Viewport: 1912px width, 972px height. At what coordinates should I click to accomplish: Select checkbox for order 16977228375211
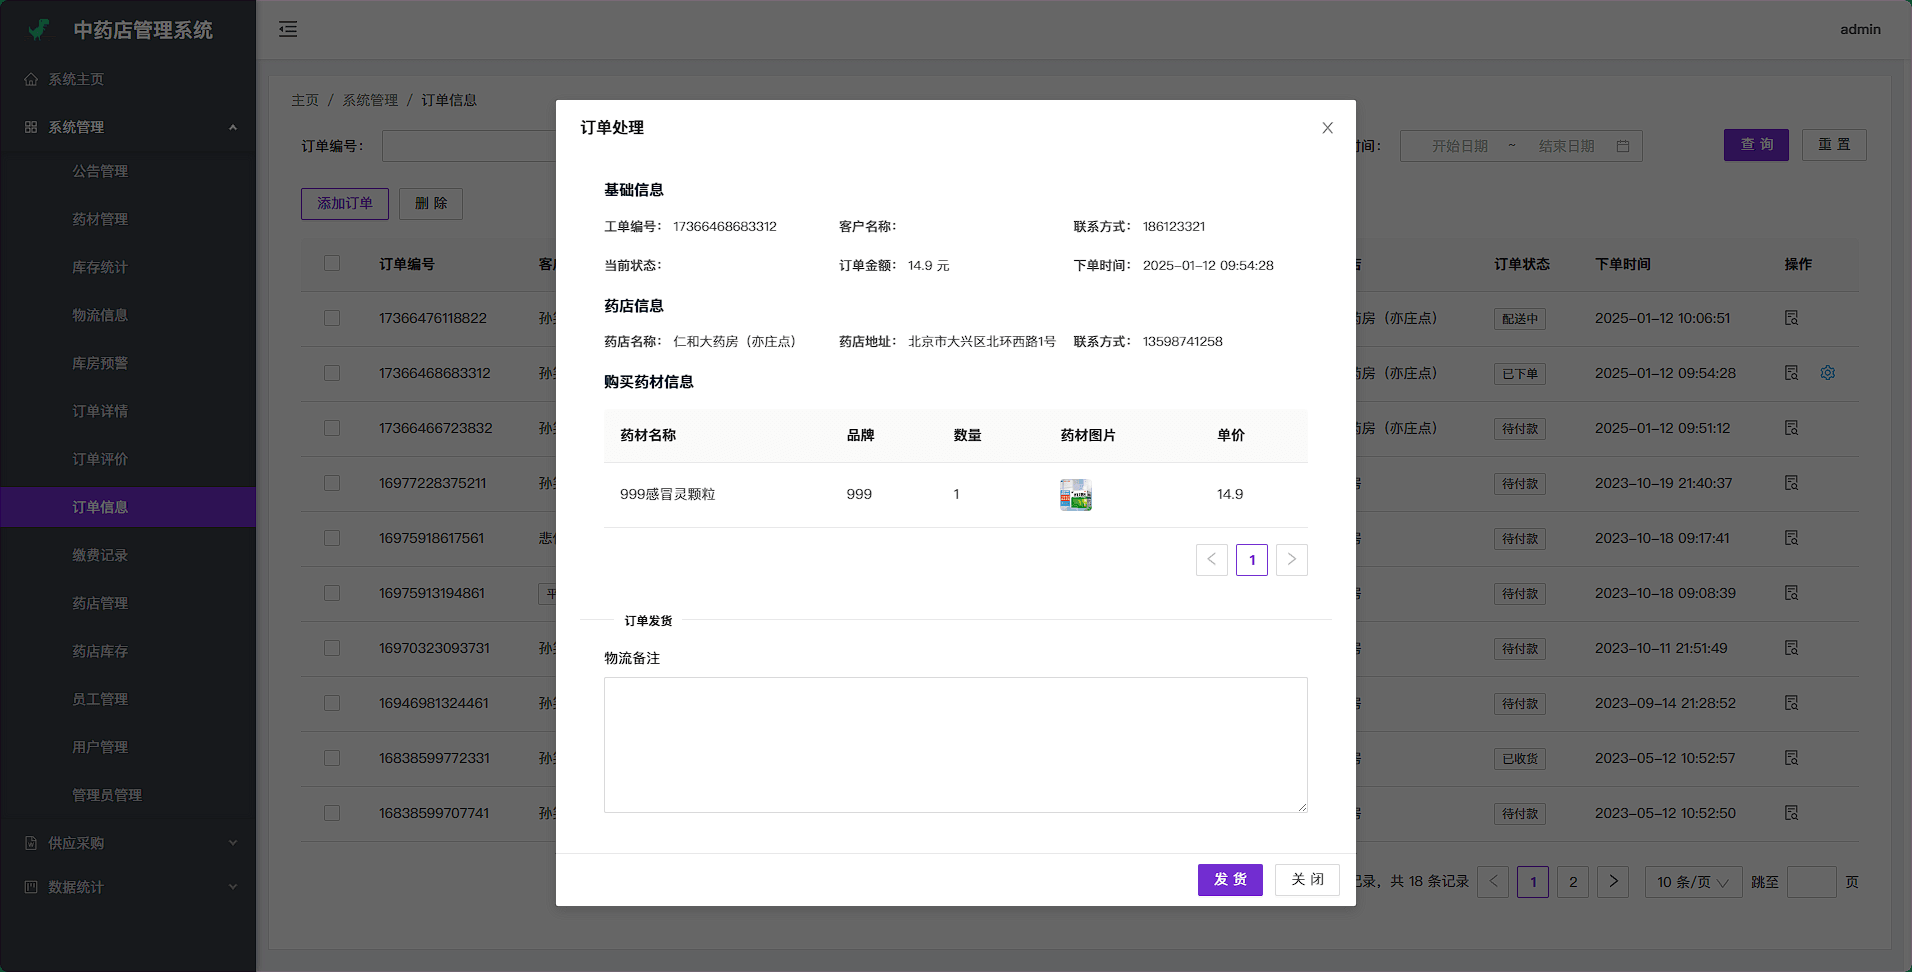(332, 483)
